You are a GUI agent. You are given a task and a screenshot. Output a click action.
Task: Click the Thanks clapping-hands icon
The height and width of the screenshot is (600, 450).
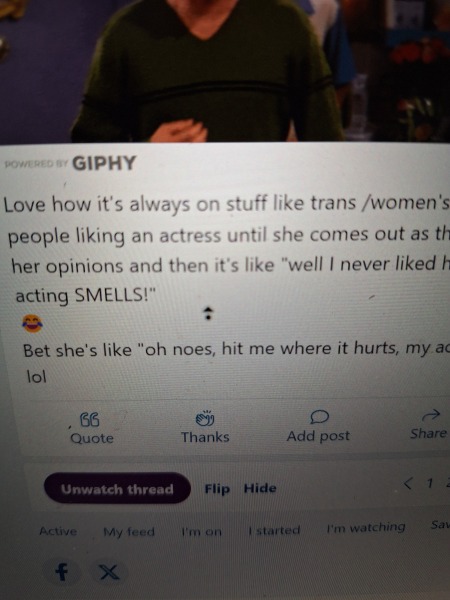coord(205,418)
